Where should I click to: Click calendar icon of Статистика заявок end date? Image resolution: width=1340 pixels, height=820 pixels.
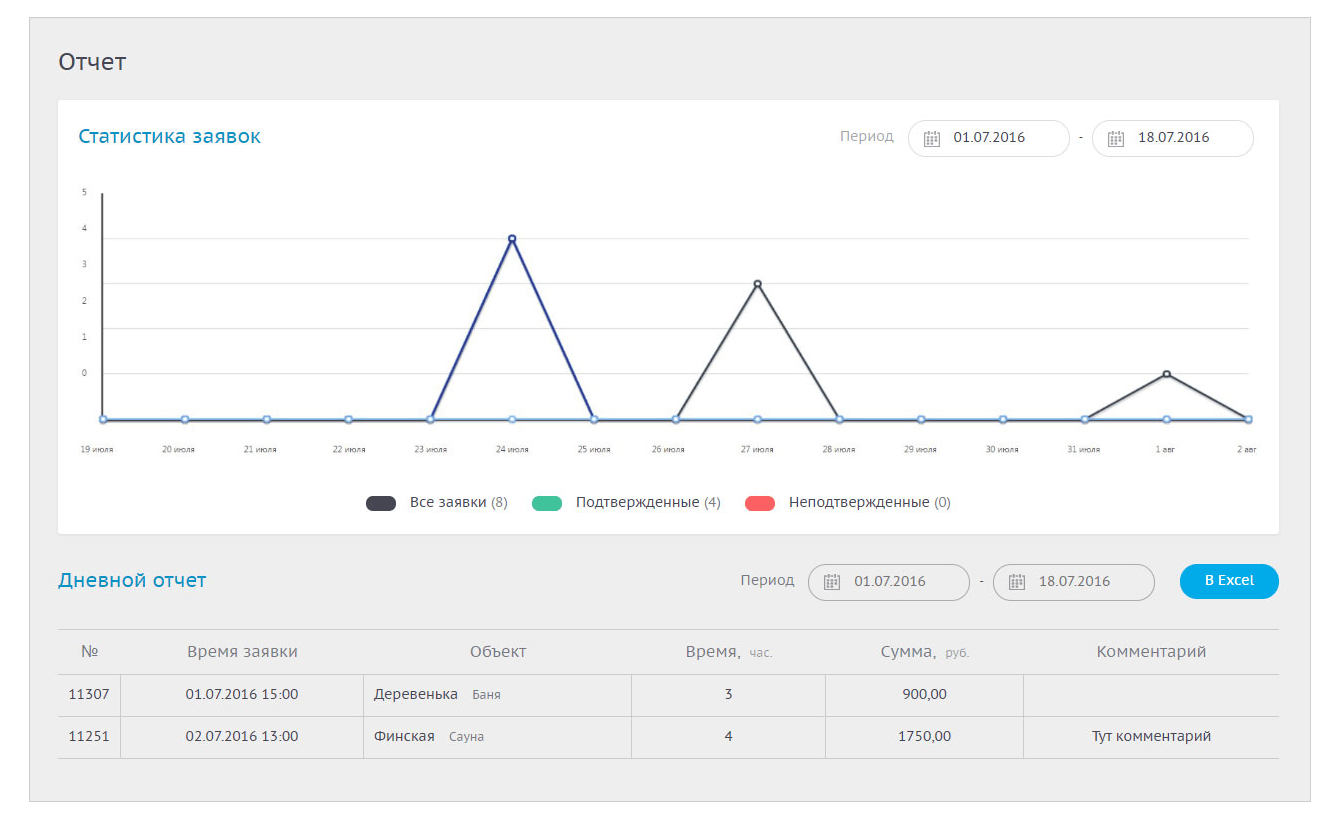click(x=1116, y=139)
